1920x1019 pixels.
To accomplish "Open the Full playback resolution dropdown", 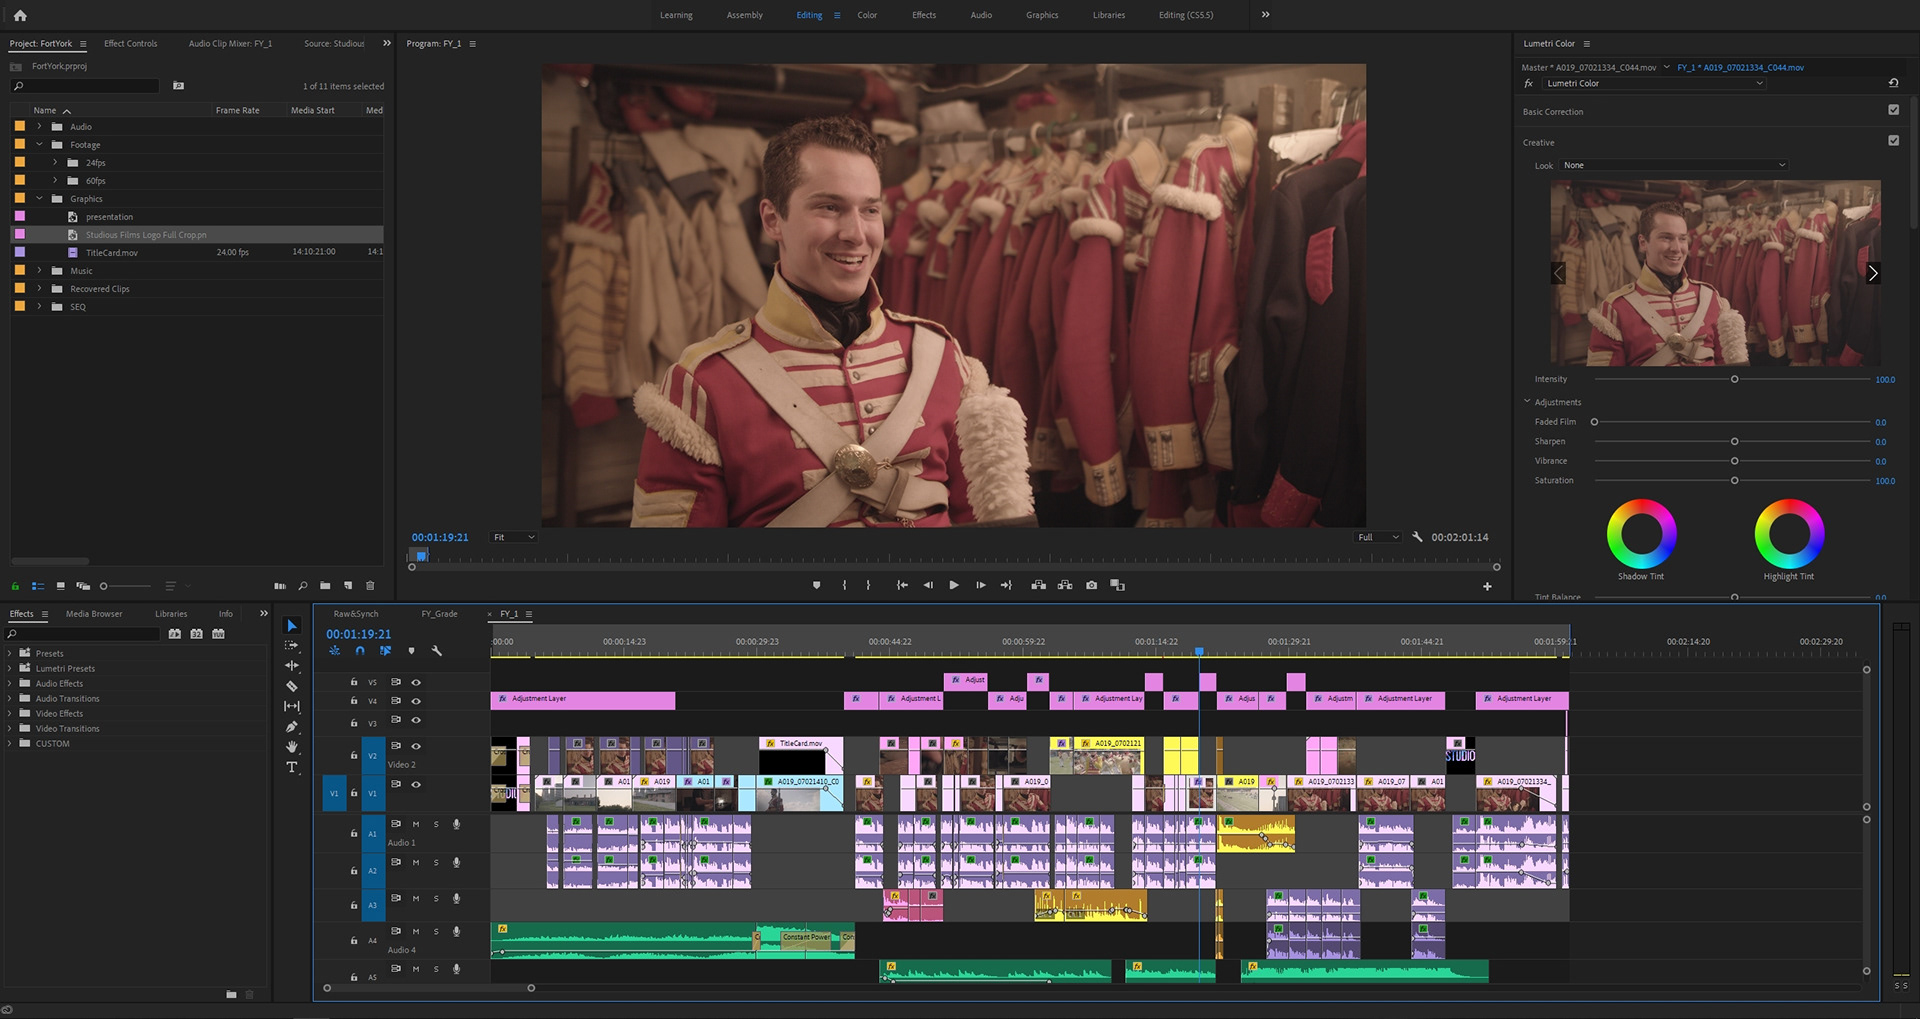I will click(x=1378, y=537).
